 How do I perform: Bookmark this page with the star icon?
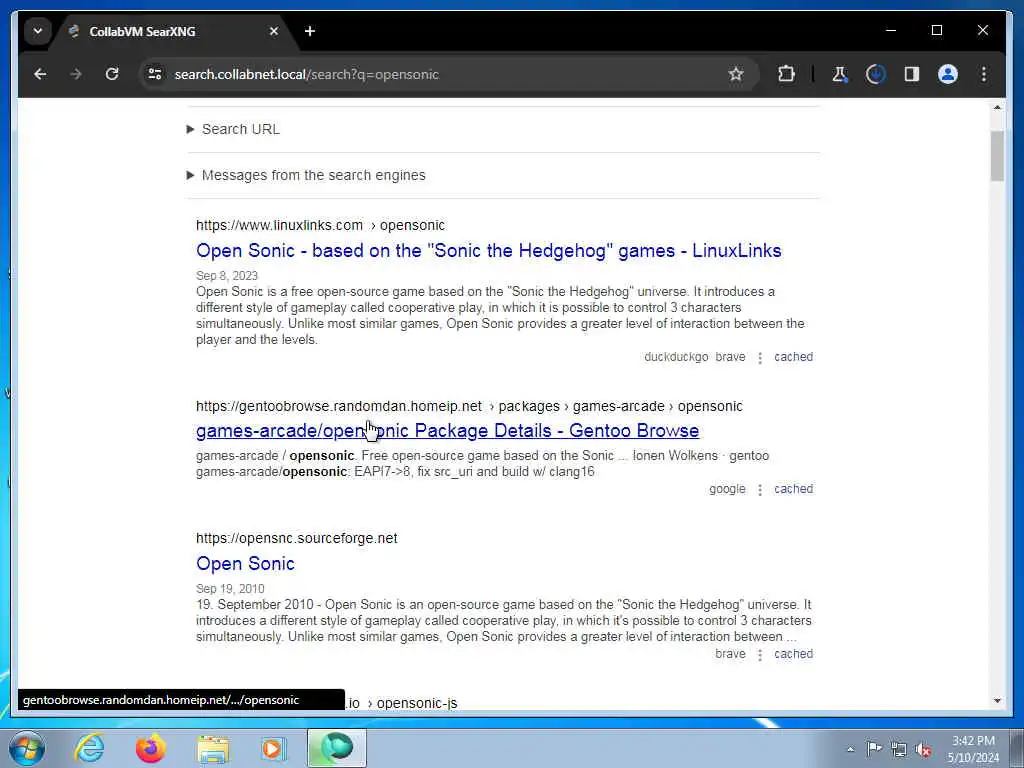coord(736,74)
